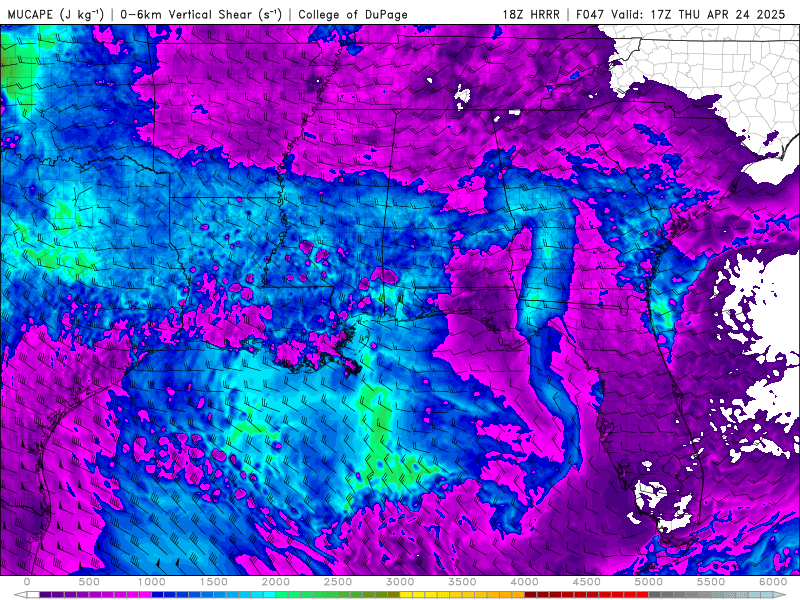Click the College of DuPage text

(x=353, y=14)
